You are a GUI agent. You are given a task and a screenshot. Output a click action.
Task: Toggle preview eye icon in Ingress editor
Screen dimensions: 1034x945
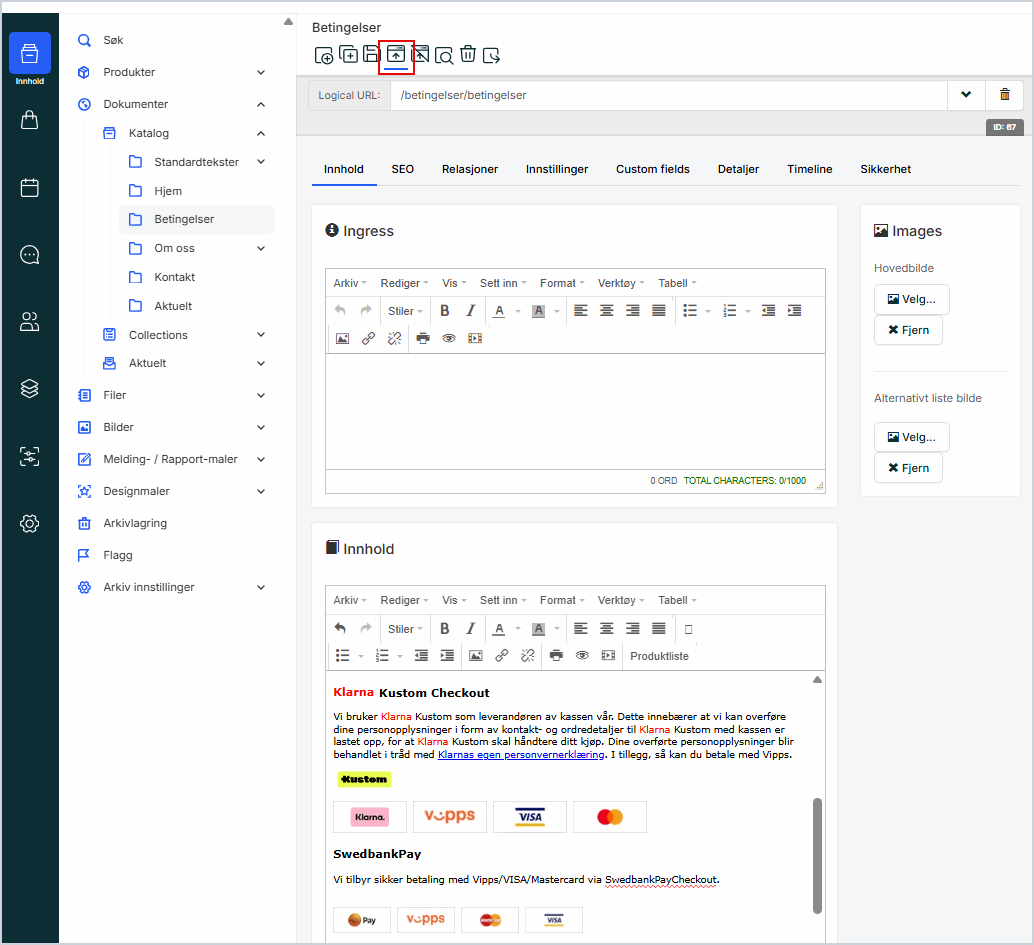point(449,338)
